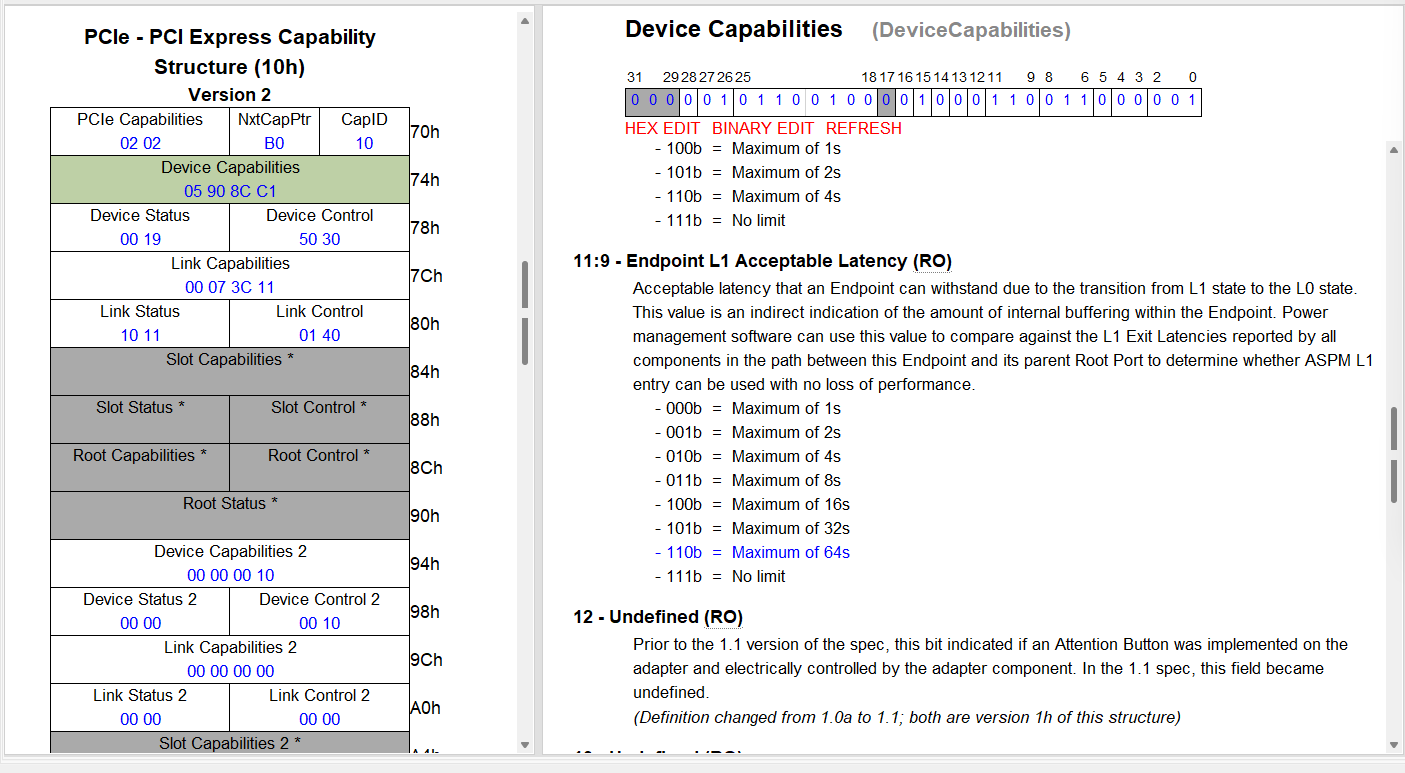Open the Link Control 2 register
1405x773 pixels.
tap(320, 707)
